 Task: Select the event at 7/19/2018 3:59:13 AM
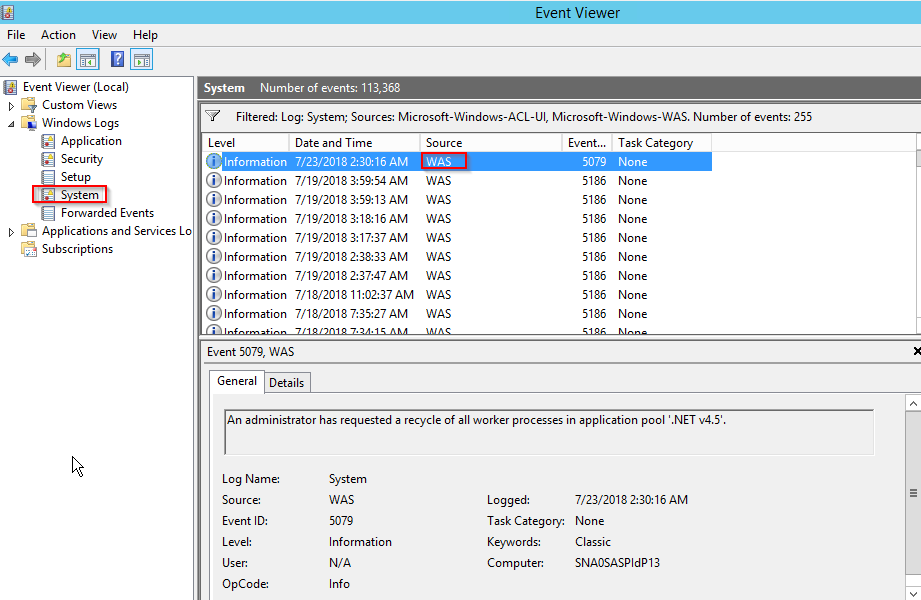457,200
